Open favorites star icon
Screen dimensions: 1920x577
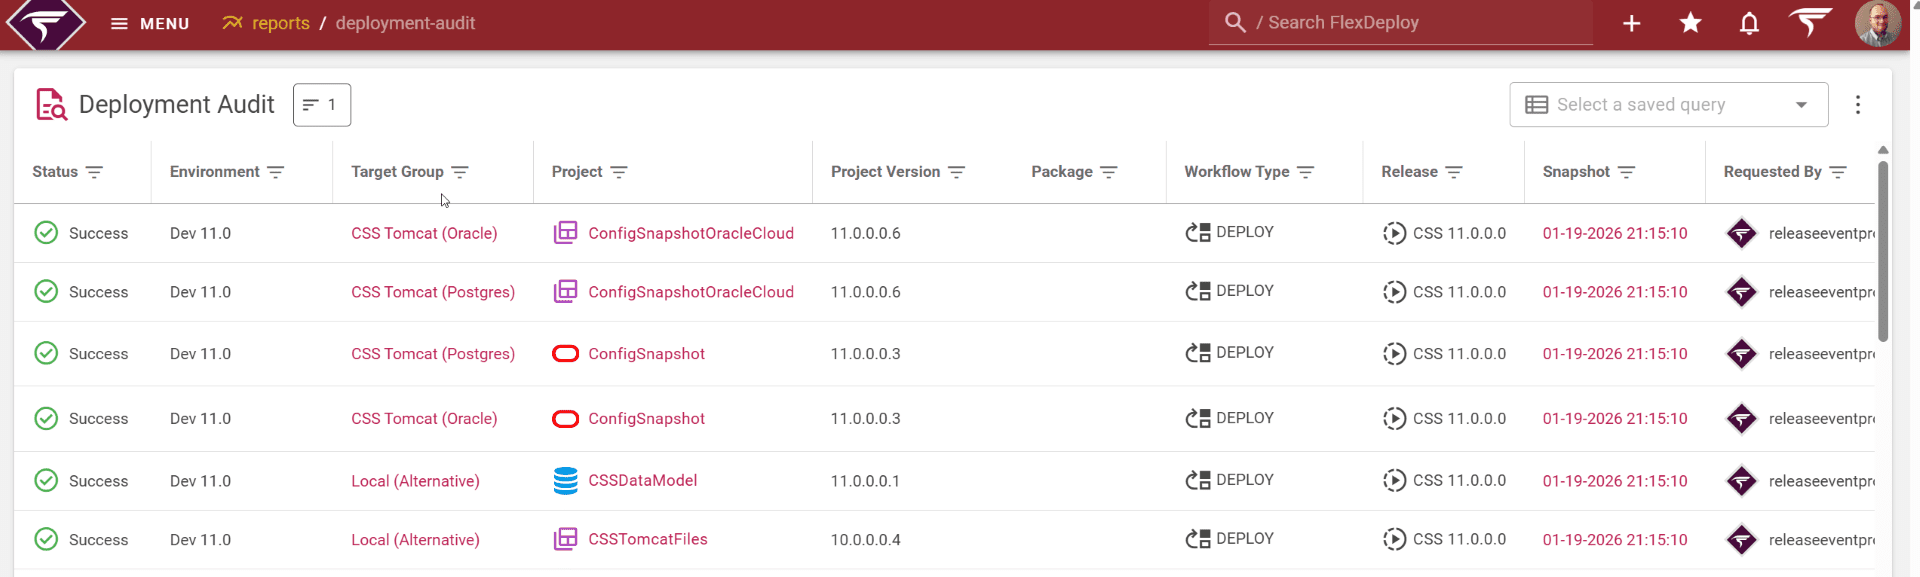click(x=1690, y=23)
